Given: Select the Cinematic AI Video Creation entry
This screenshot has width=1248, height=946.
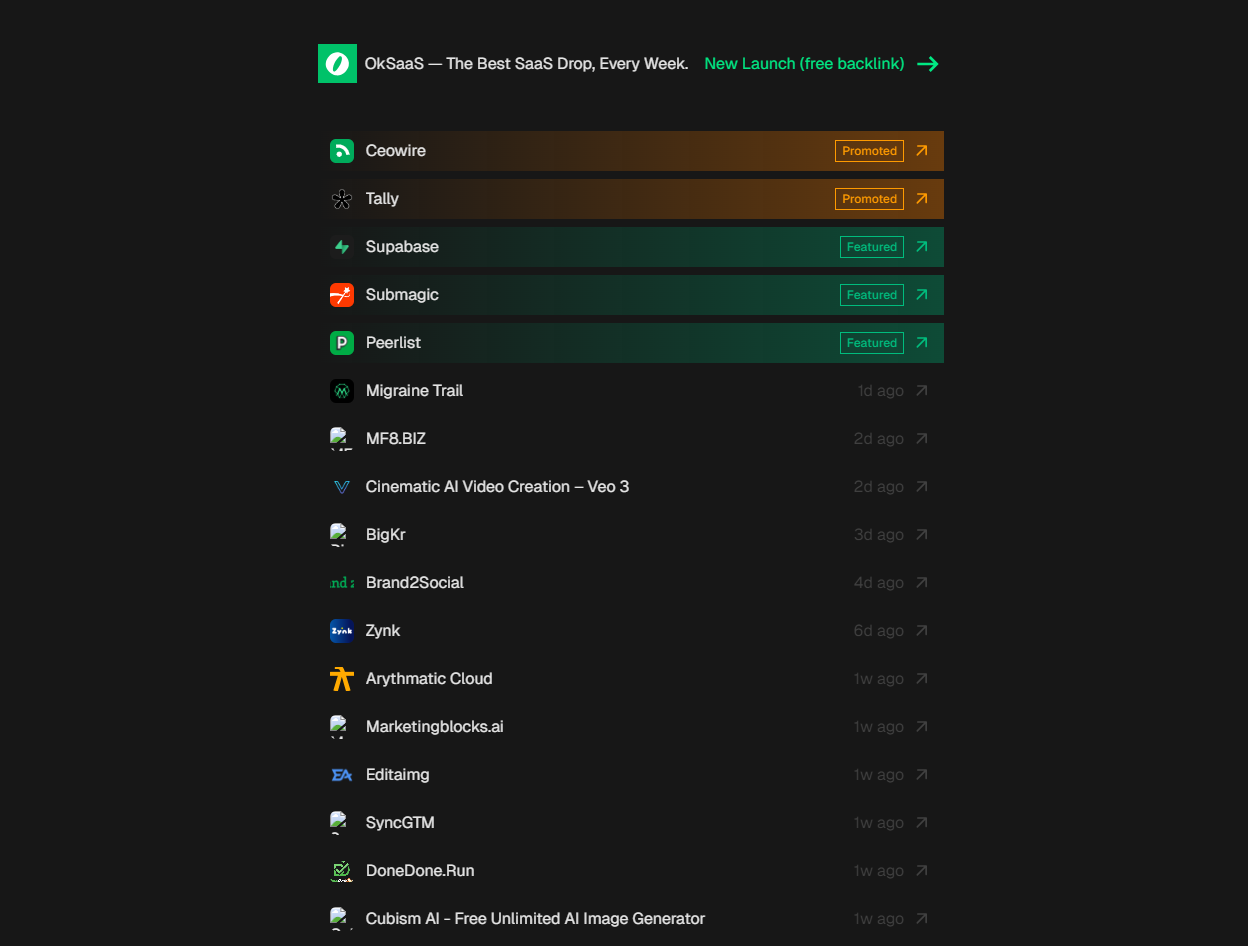Looking at the screenshot, I should 497,487.
